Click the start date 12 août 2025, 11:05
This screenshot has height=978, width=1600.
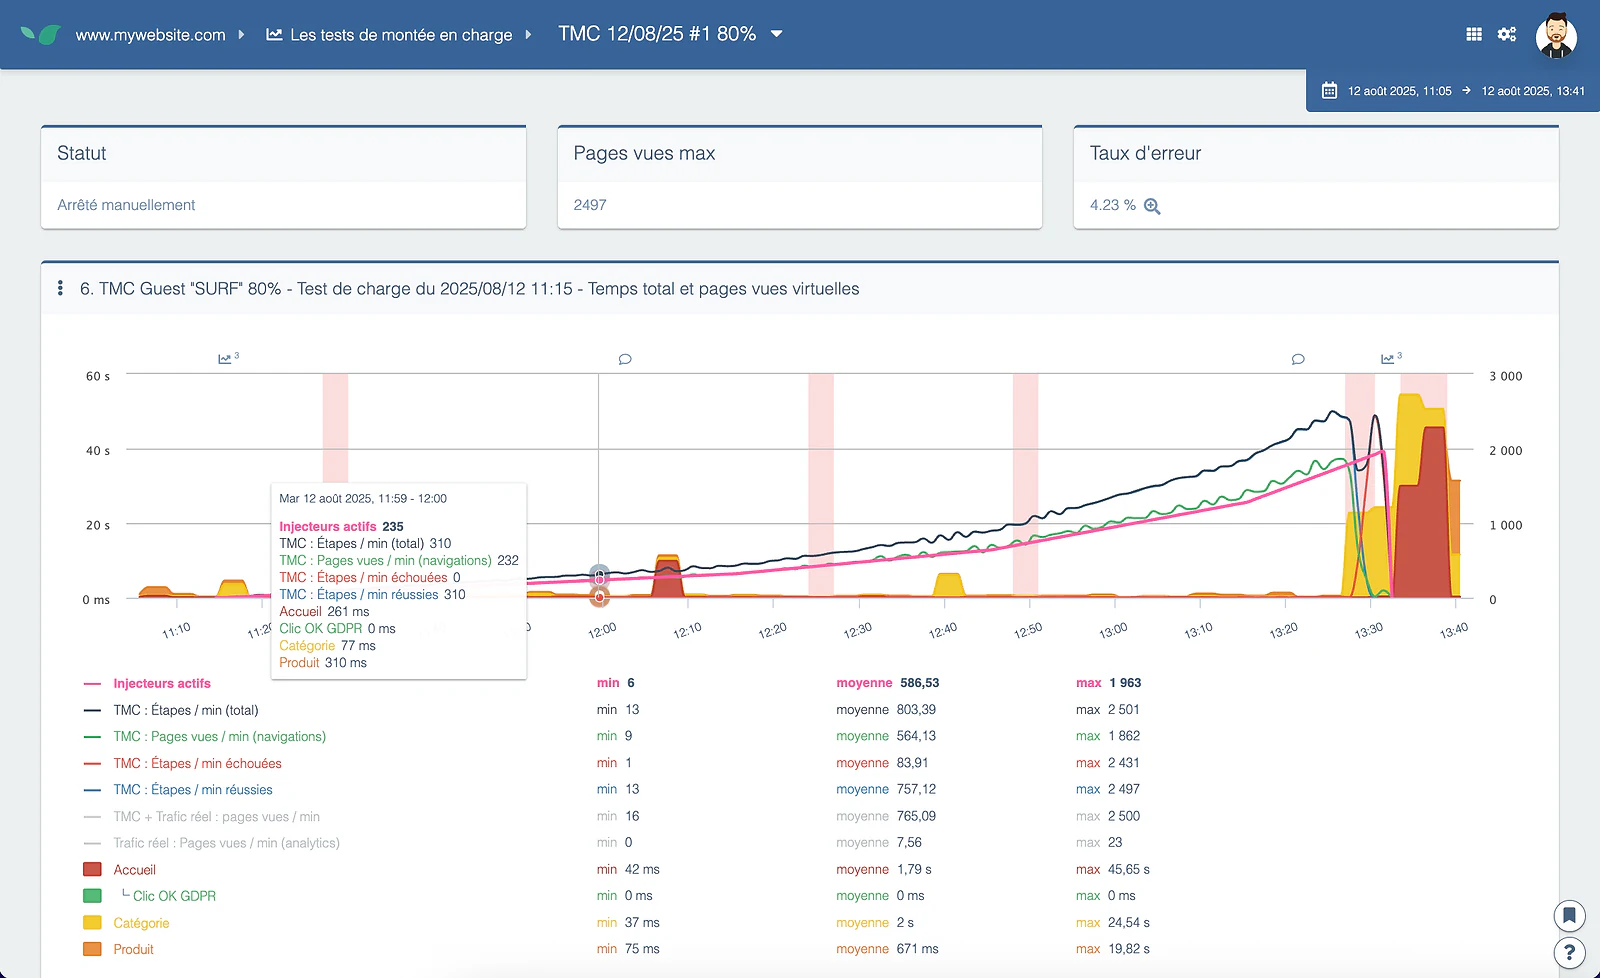point(1399,91)
